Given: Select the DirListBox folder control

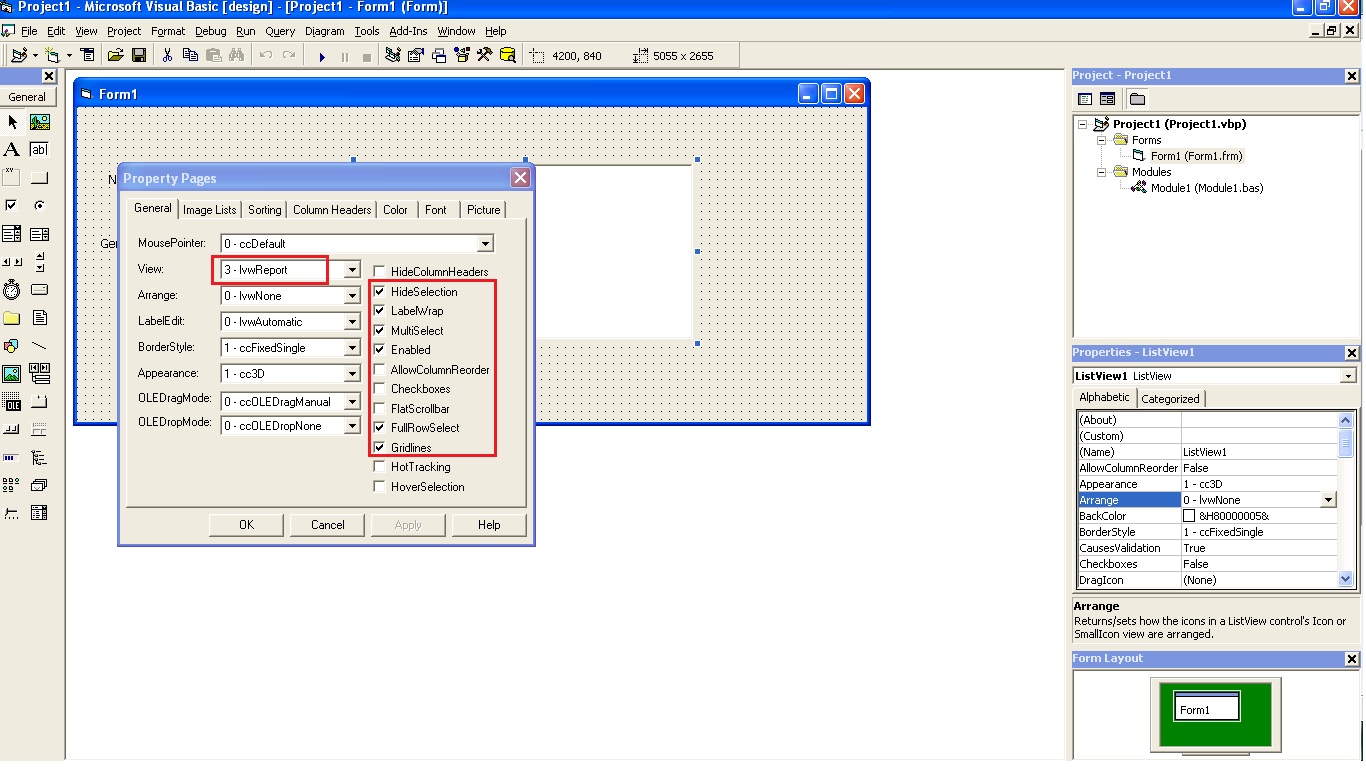Looking at the screenshot, I should click(12, 318).
